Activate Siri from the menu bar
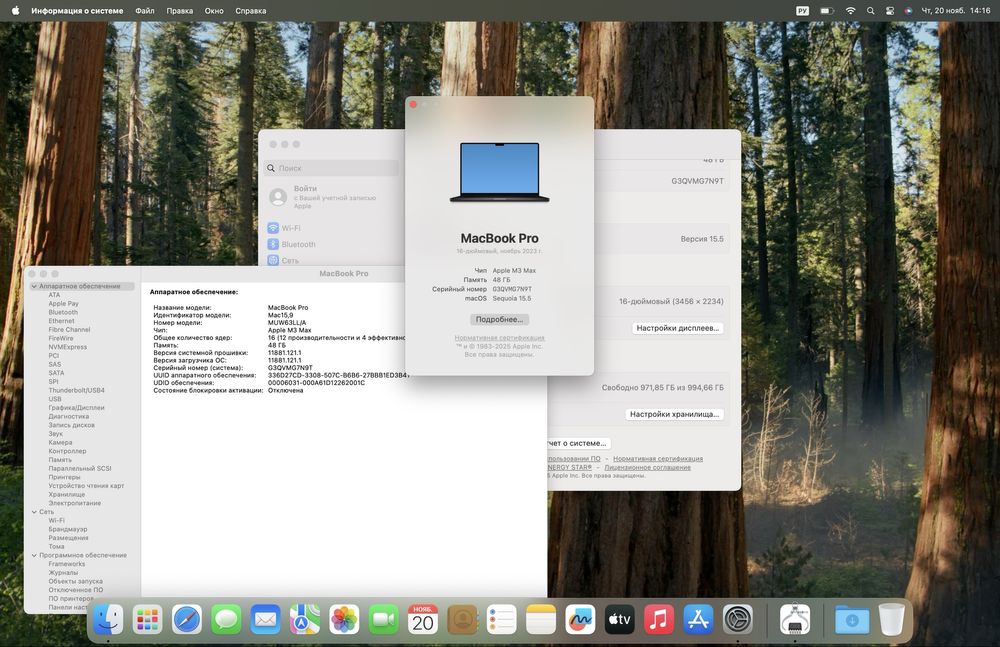This screenshot has width=1000, height=647. [x=909, y=10]
